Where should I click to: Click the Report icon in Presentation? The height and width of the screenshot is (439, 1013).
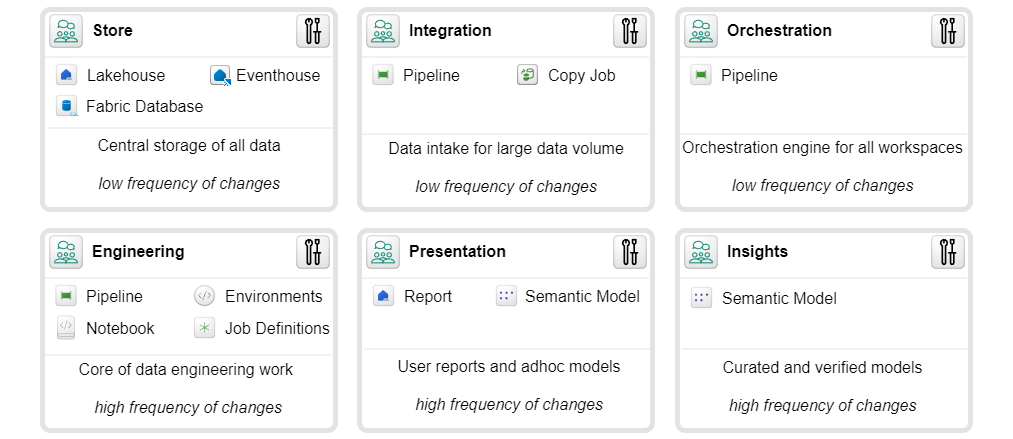(383, 296)
